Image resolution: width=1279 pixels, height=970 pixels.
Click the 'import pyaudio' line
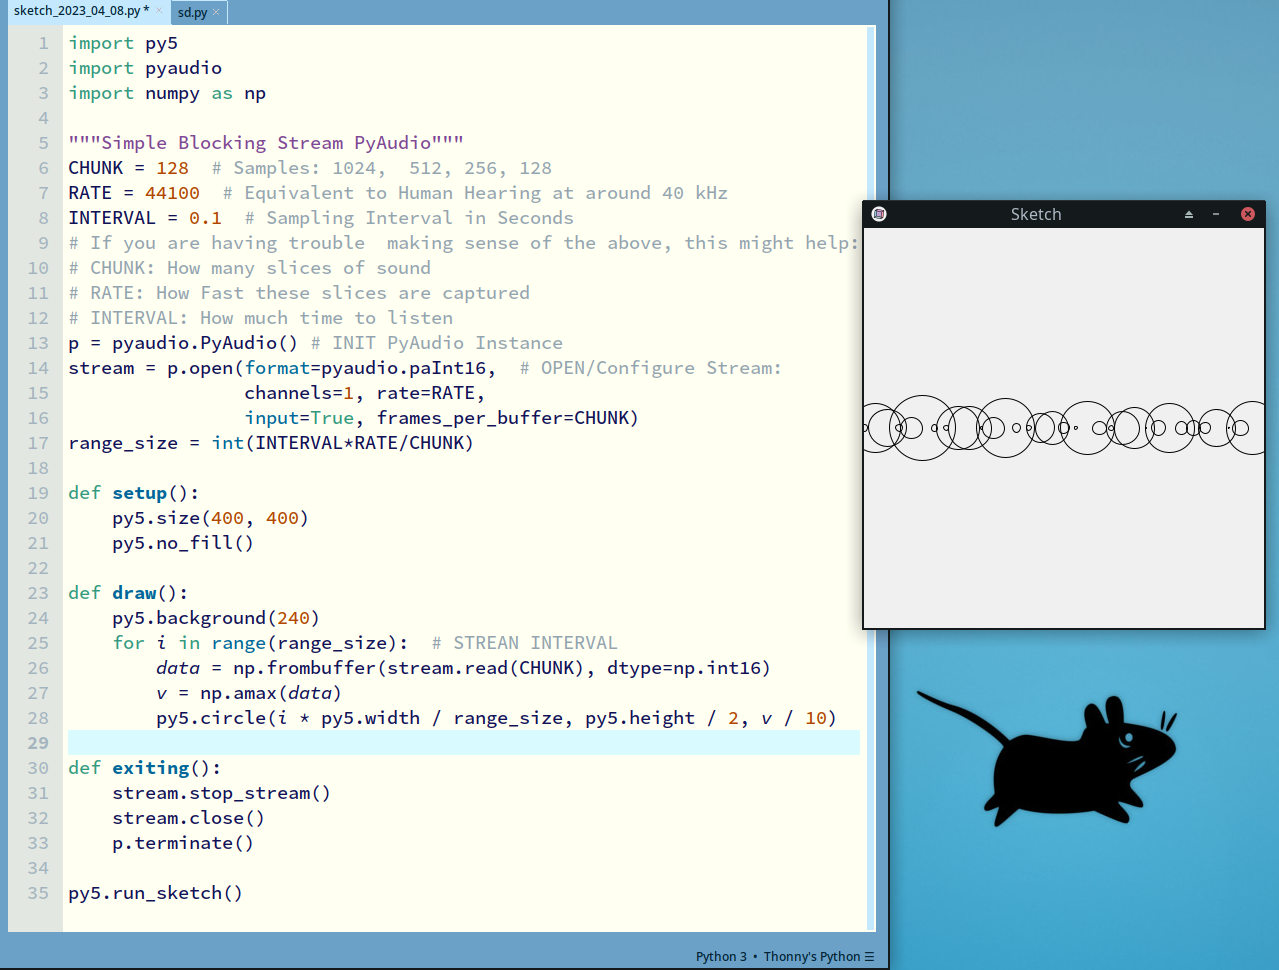pyautogui.click(x=145, y=68)
